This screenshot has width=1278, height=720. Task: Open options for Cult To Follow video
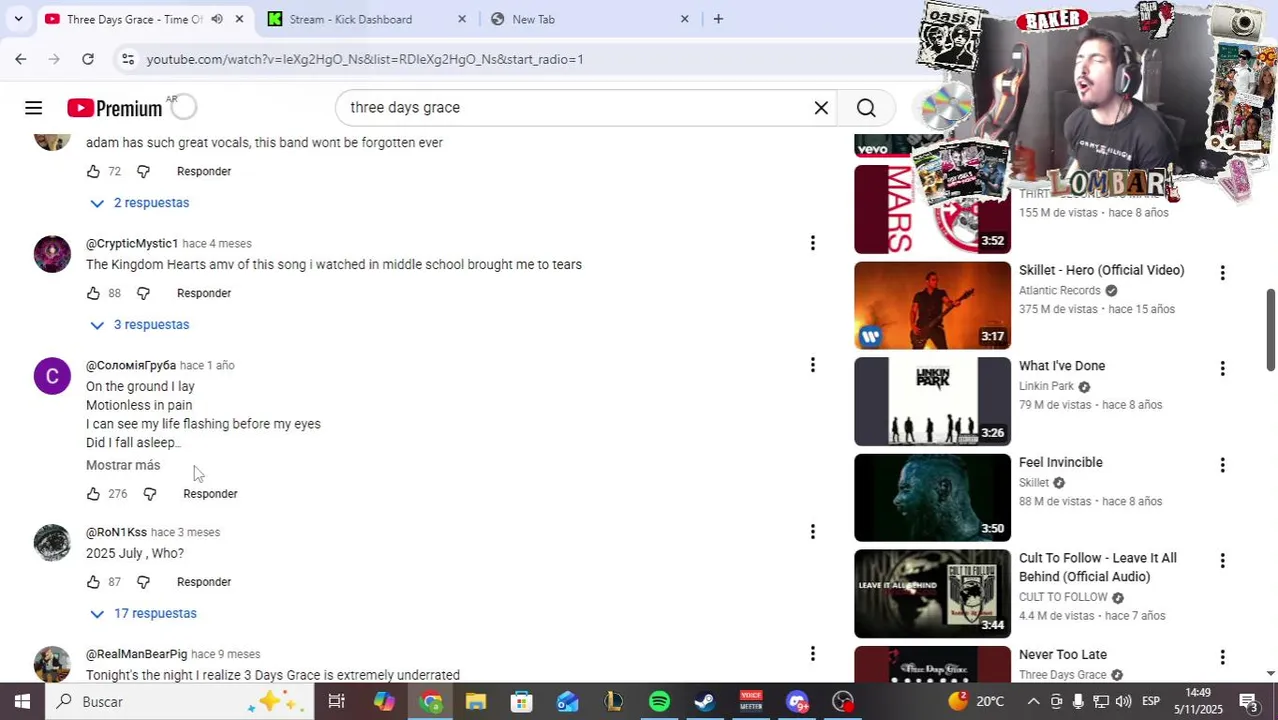pyautogui.click(x=1222, y=561)
